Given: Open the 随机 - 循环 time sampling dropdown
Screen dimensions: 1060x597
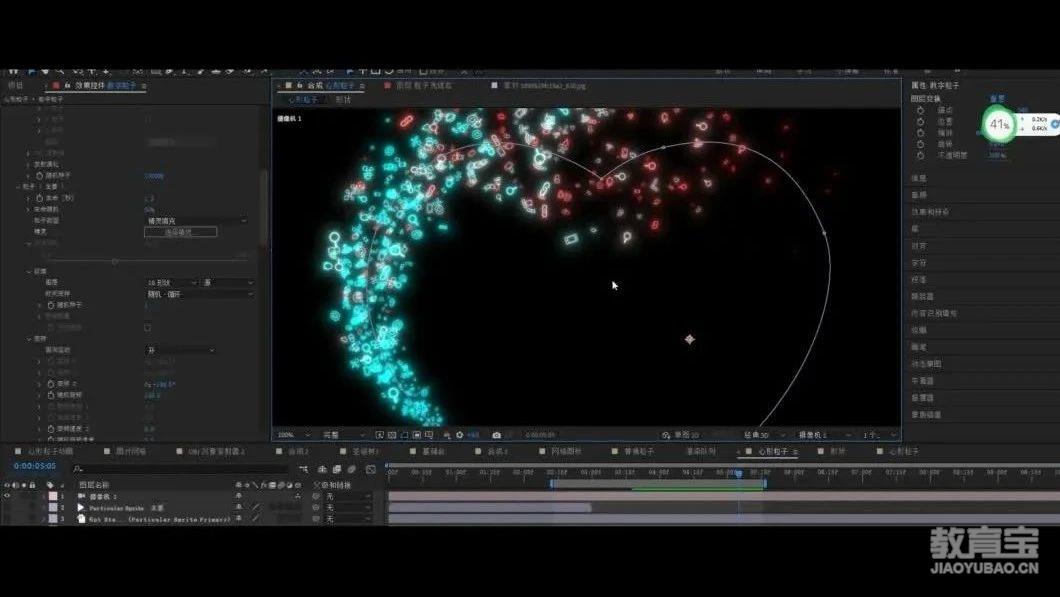Looking at the screenshot, I should pos(199,294).
